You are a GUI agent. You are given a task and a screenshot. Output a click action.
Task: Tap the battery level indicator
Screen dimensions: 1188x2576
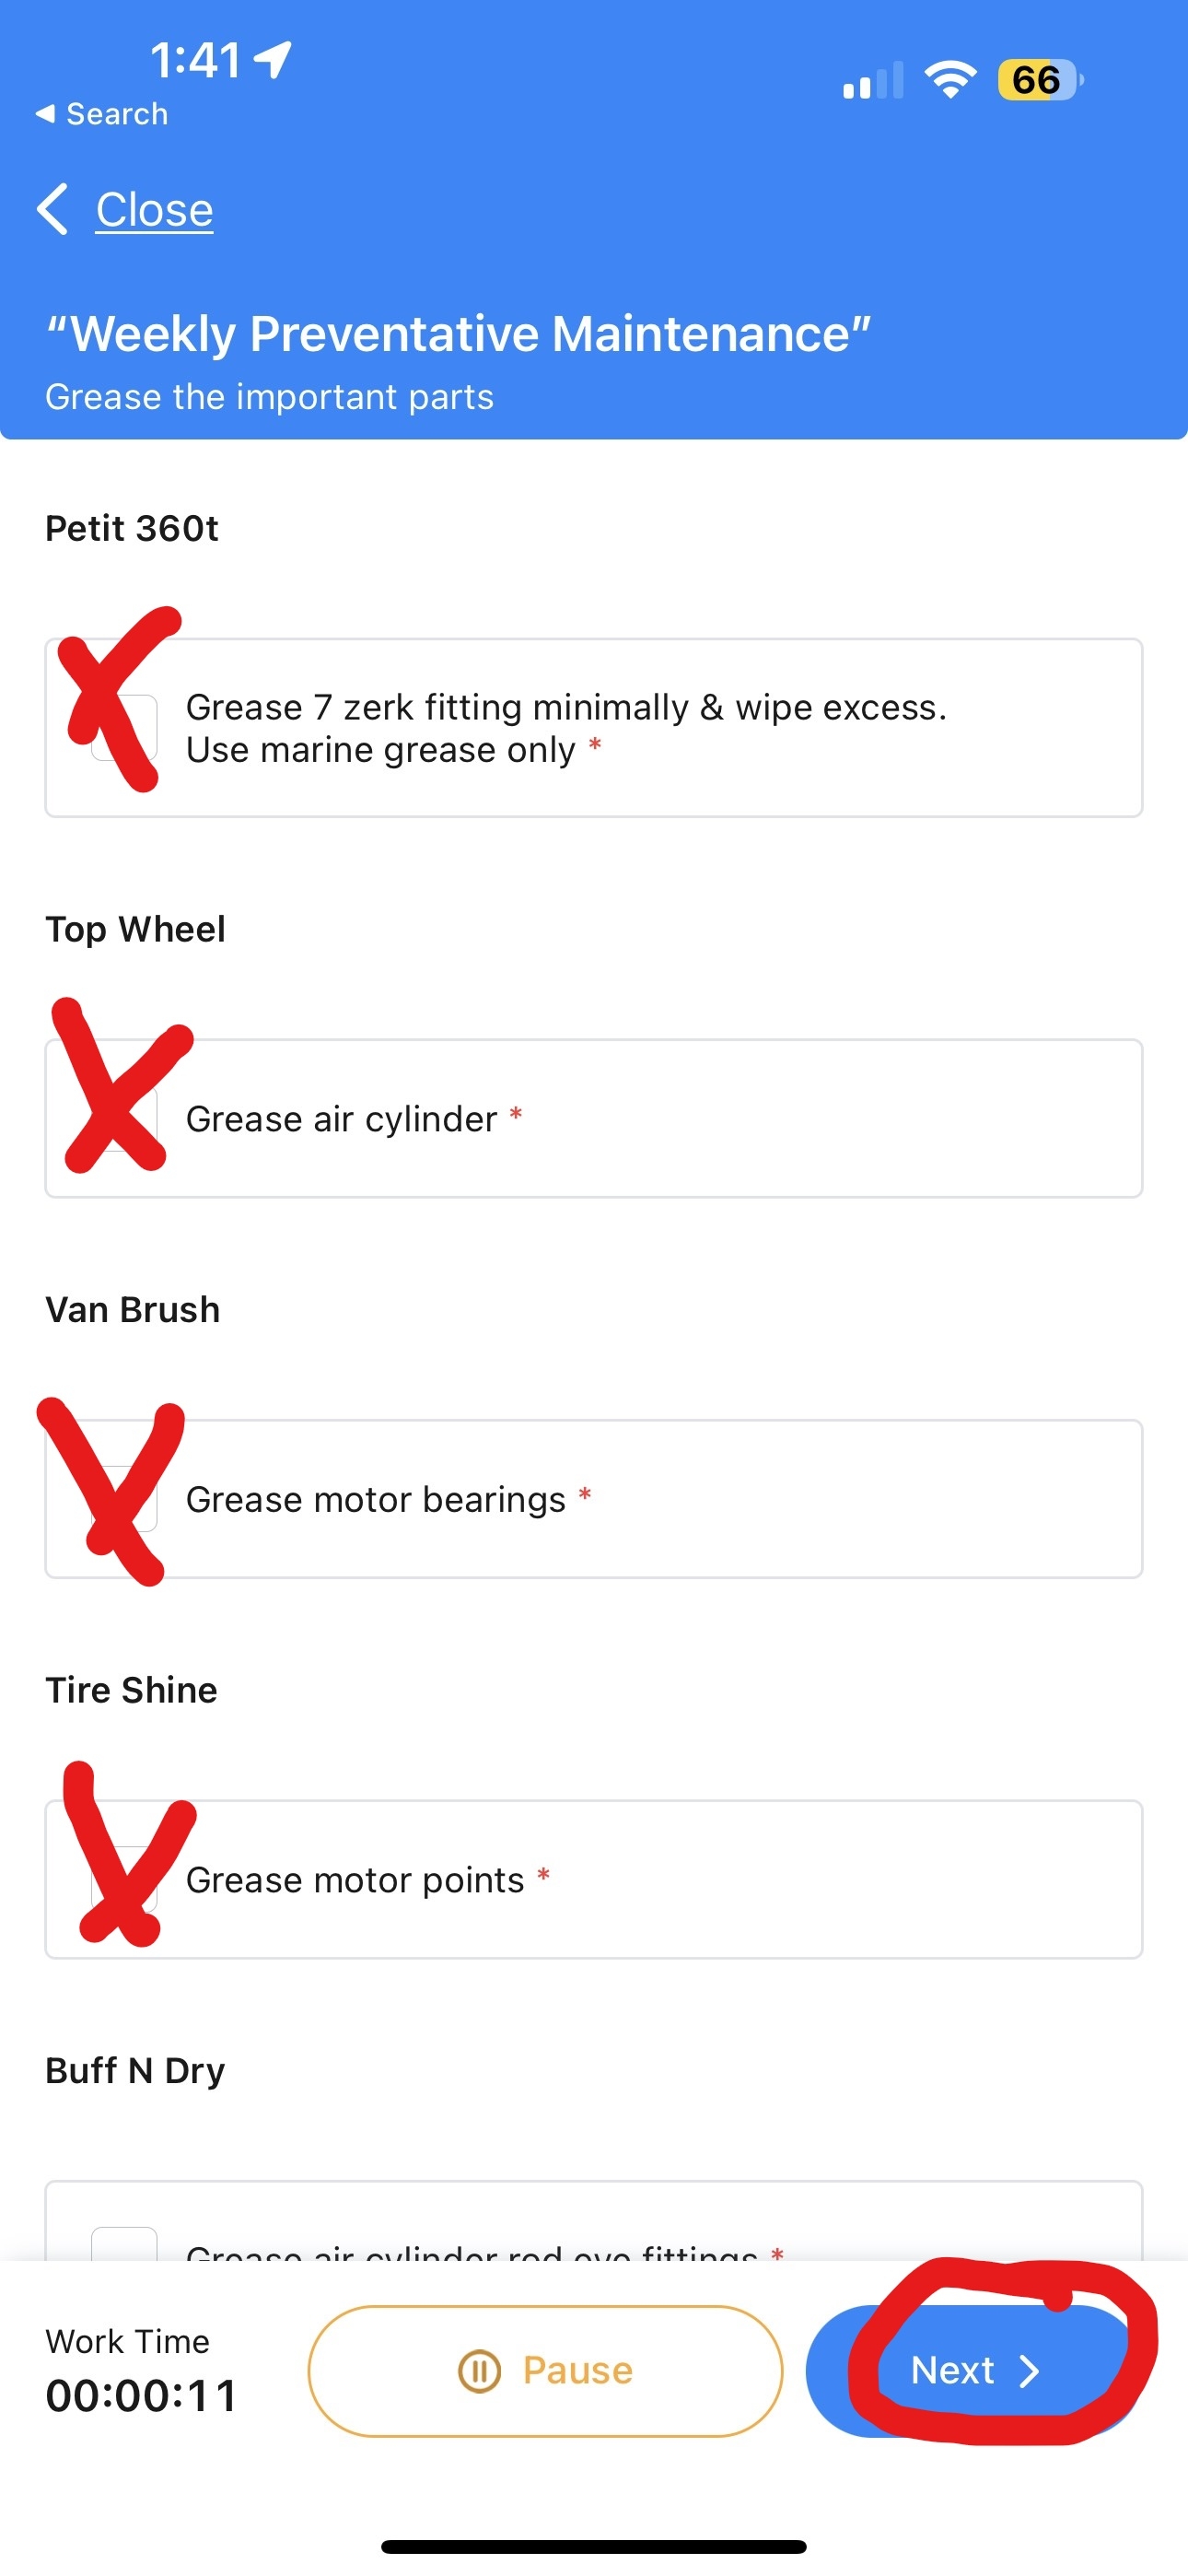point(1038,80)
